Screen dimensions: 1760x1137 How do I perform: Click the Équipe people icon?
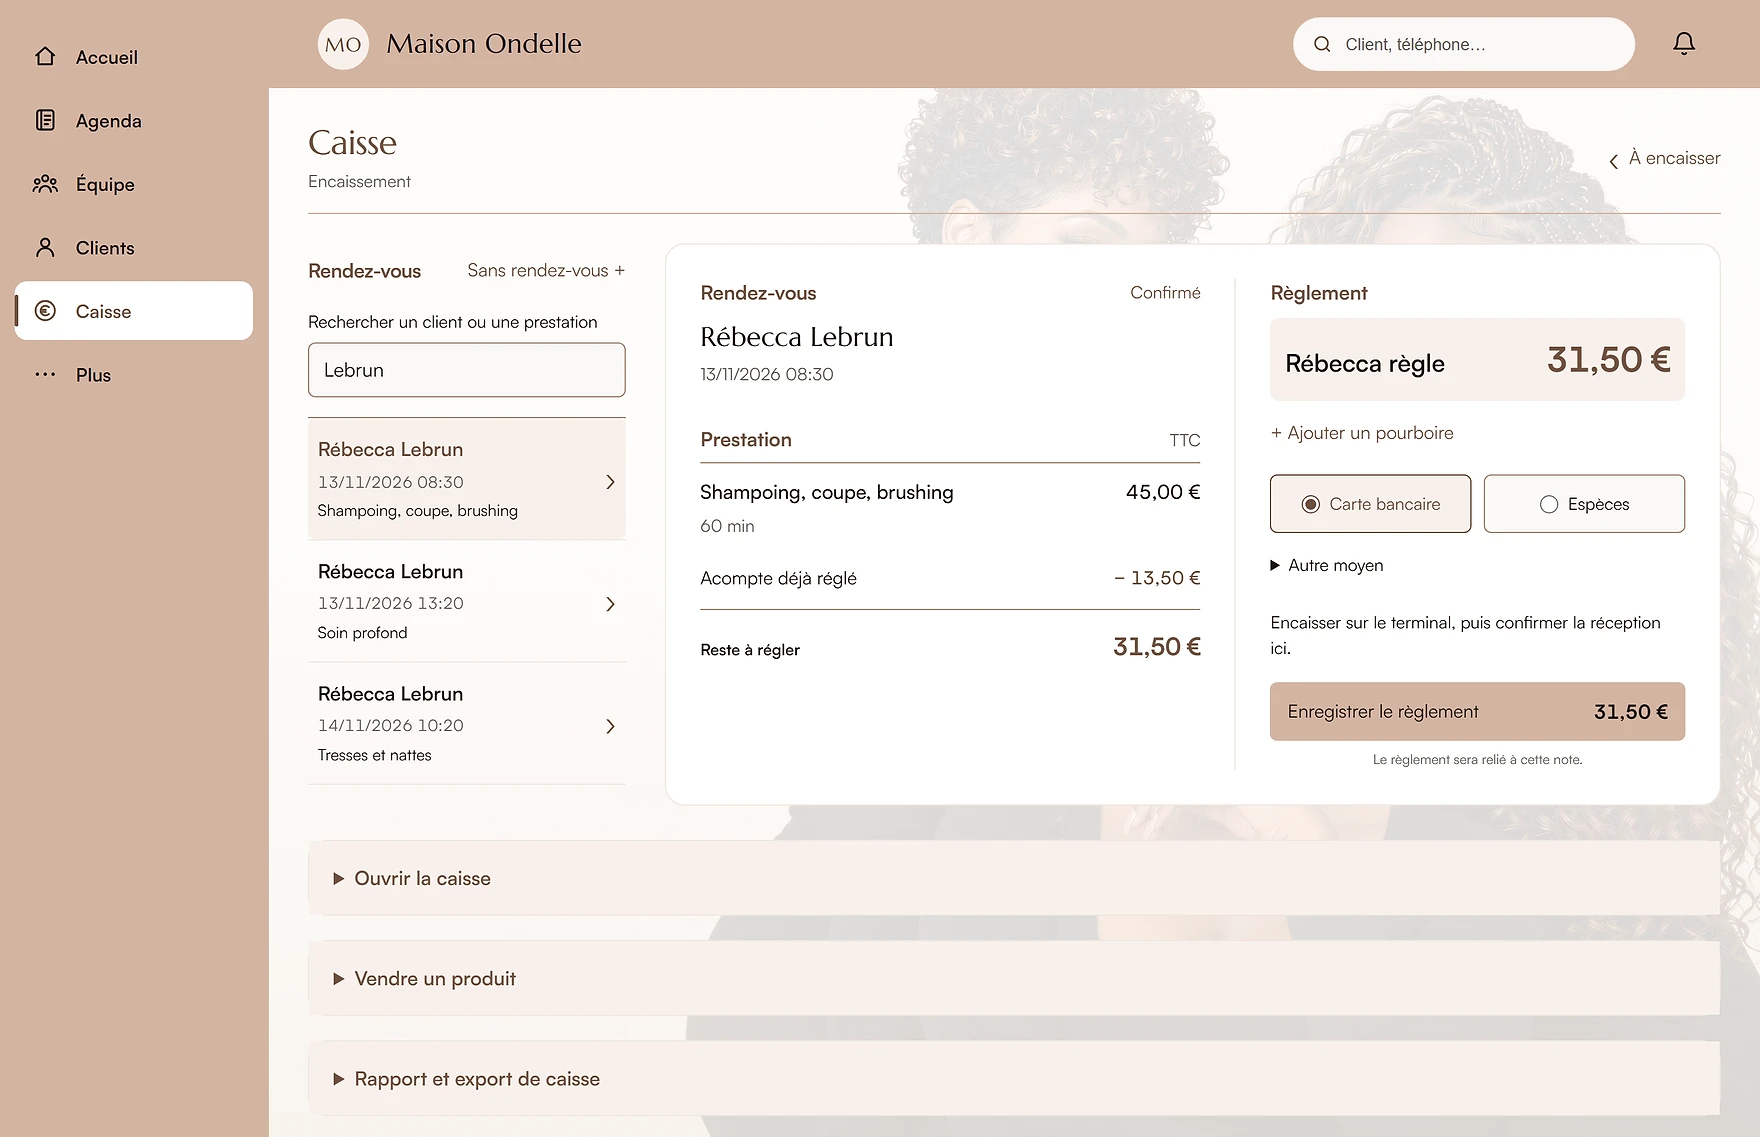[45, 184]
